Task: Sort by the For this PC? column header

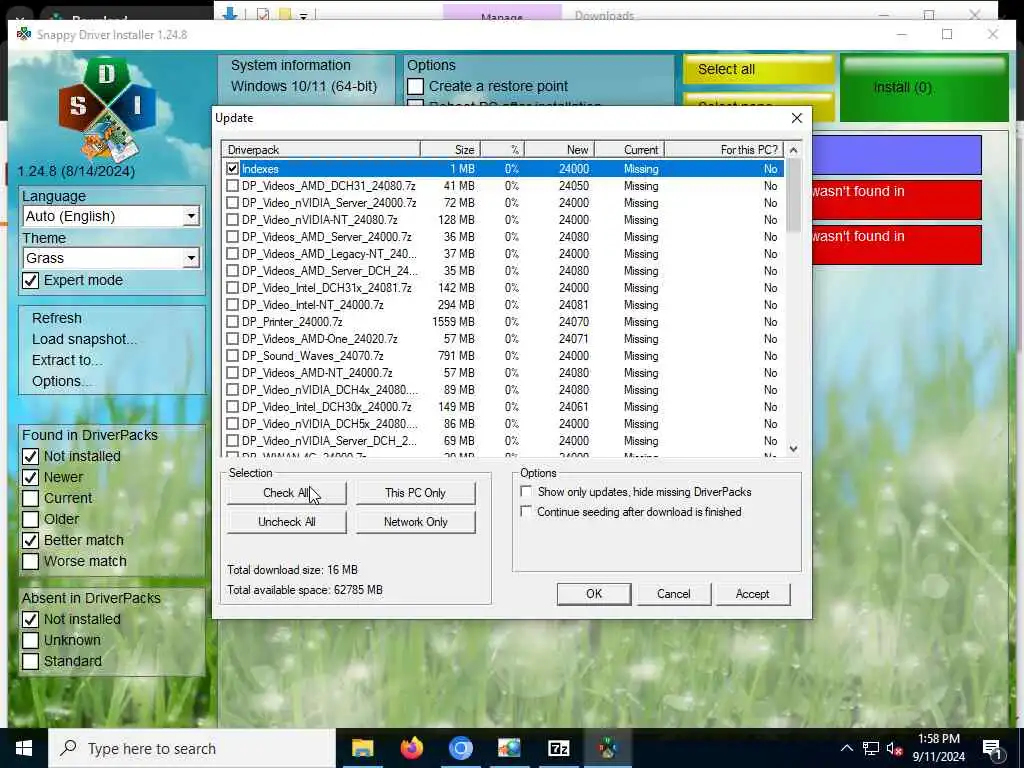Action: click(x=724, y=150)
